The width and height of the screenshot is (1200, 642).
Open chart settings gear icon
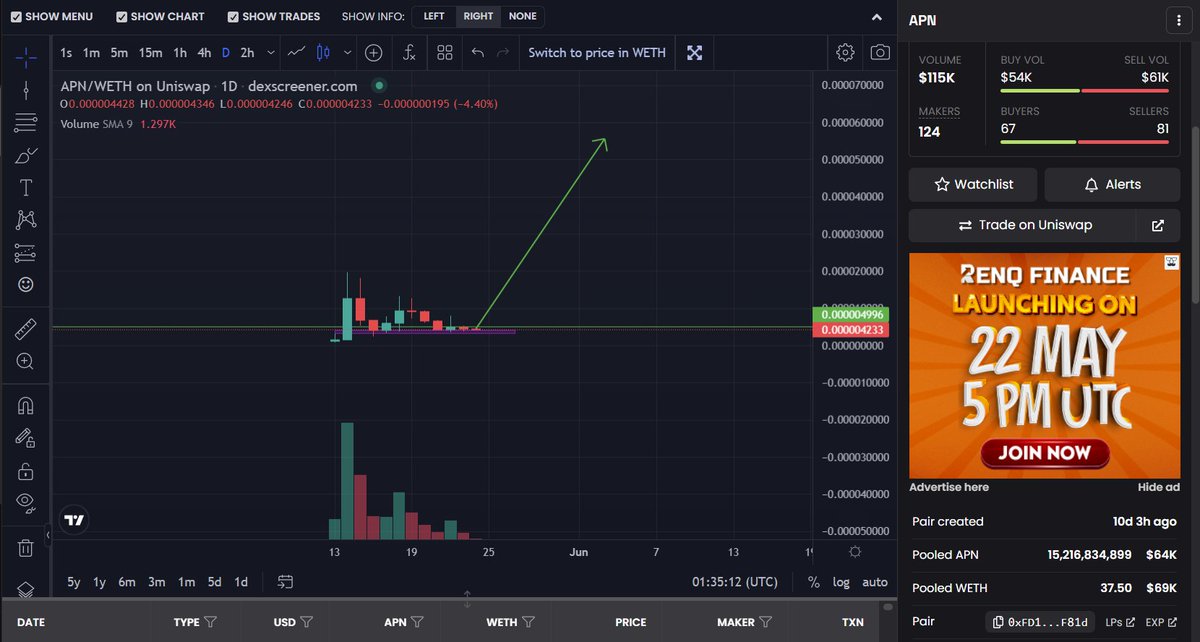845,52
